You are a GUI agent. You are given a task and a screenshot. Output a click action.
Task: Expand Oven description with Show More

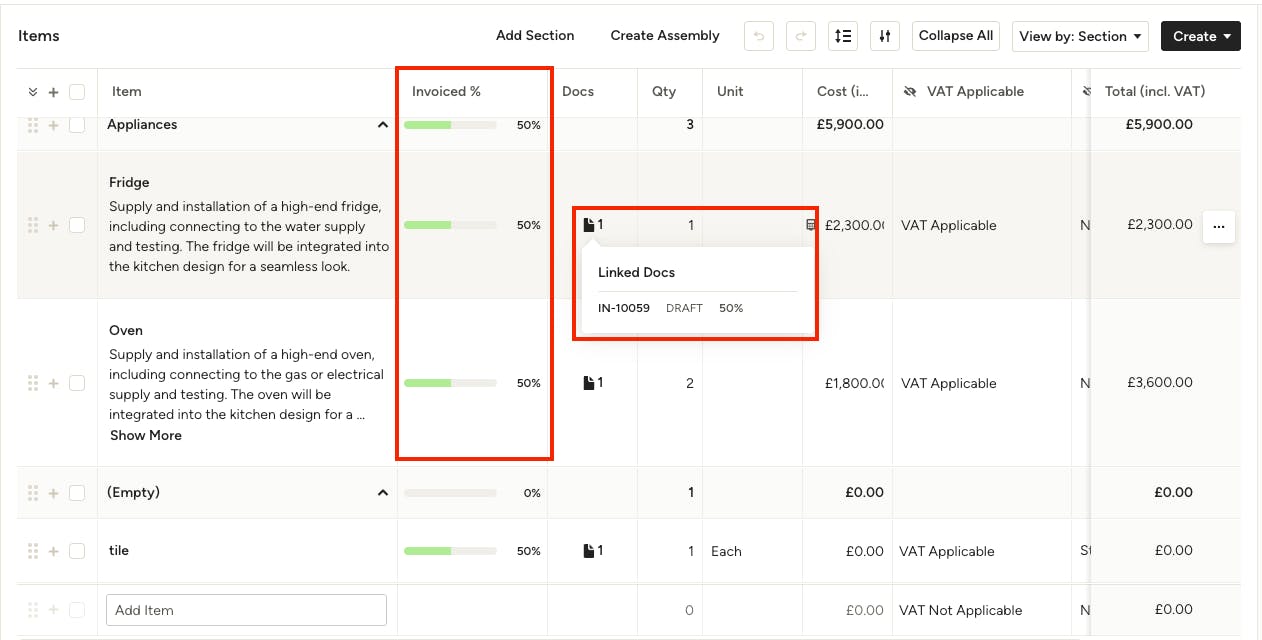[146, 435]
